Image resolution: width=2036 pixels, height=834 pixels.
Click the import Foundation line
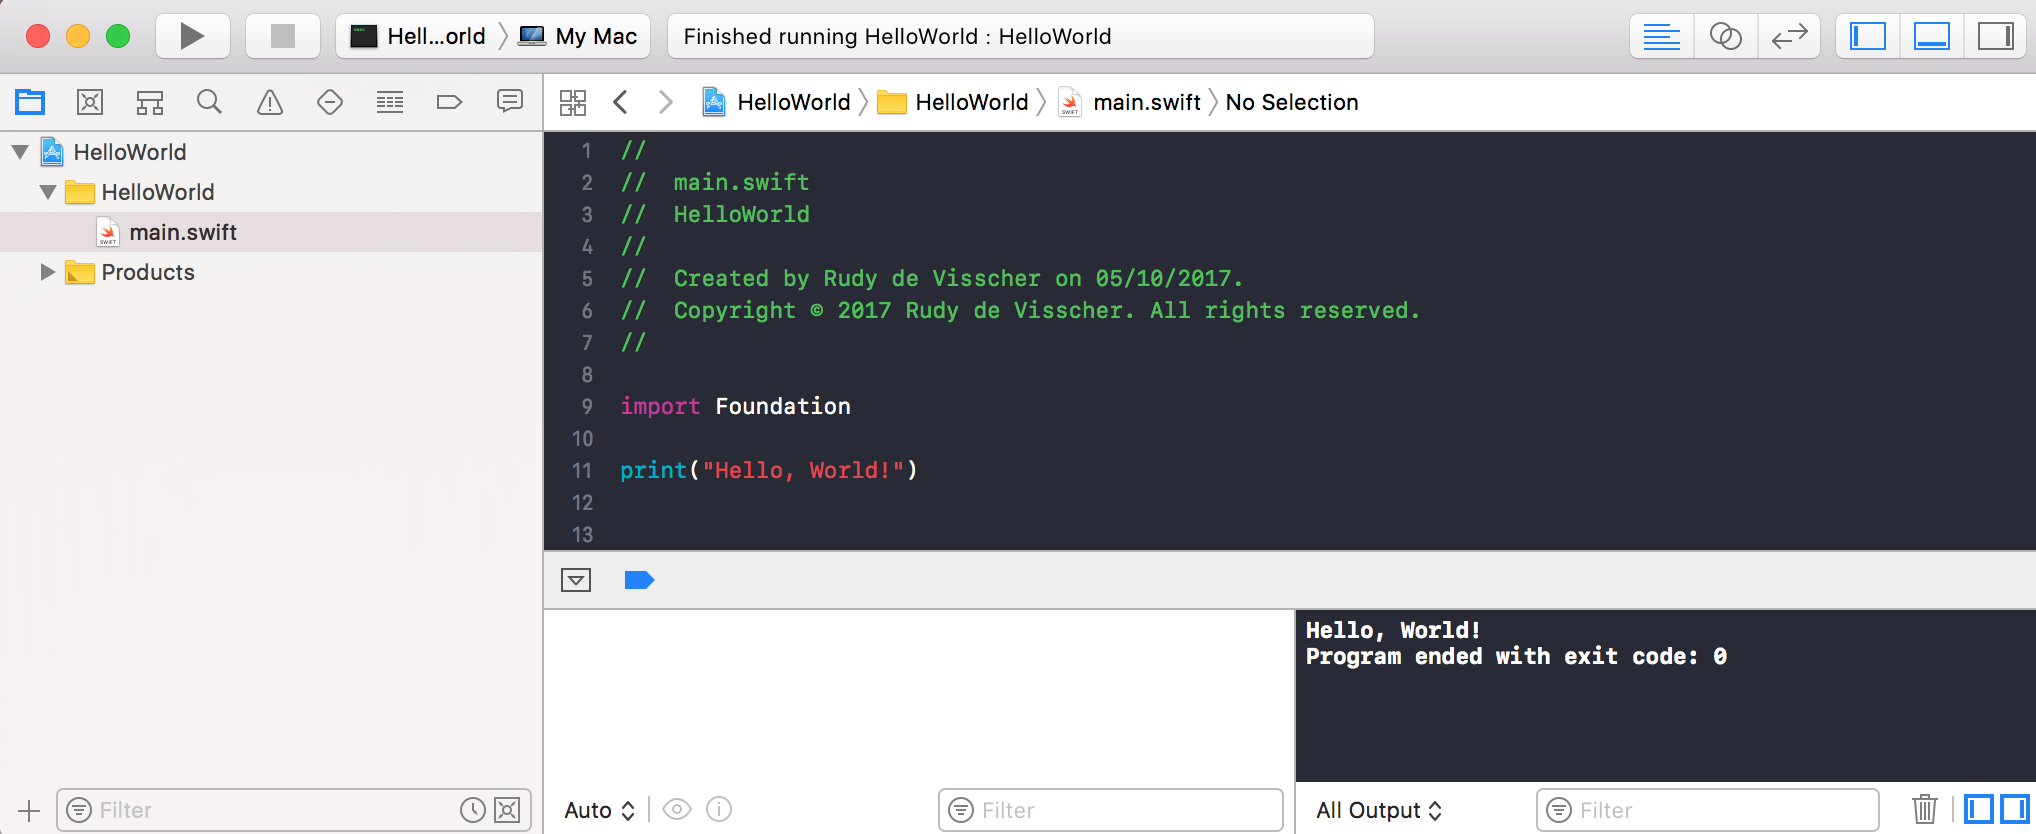735,406
